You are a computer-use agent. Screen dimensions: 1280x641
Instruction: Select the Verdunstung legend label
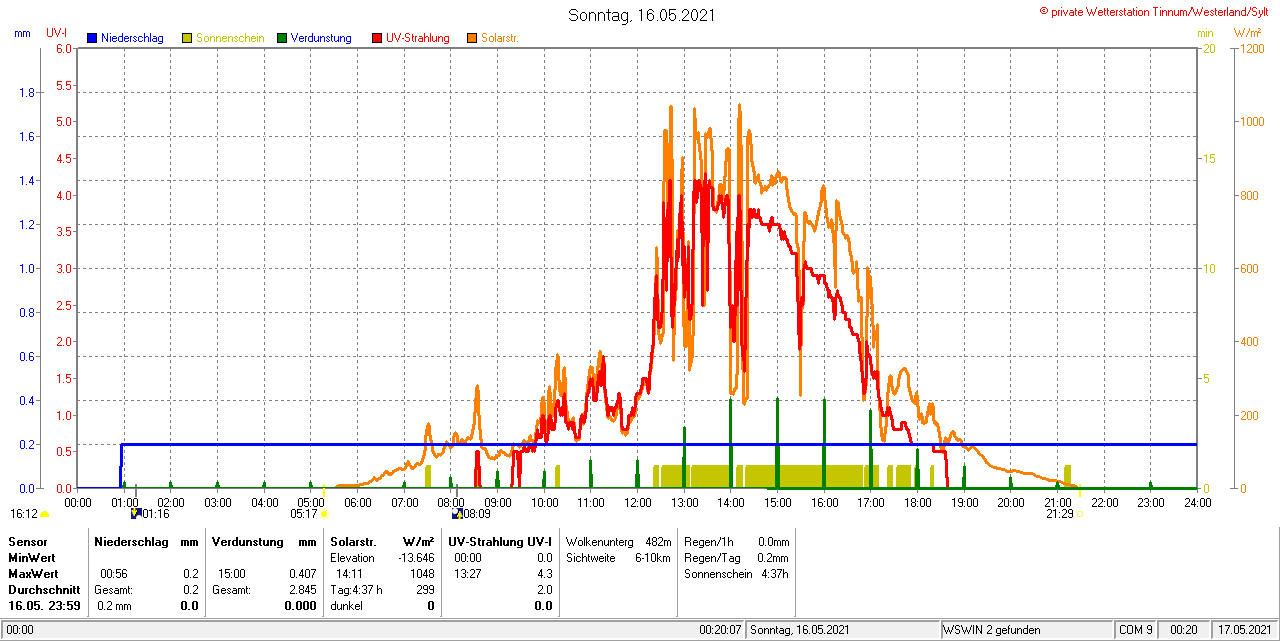tap(321, 38)
